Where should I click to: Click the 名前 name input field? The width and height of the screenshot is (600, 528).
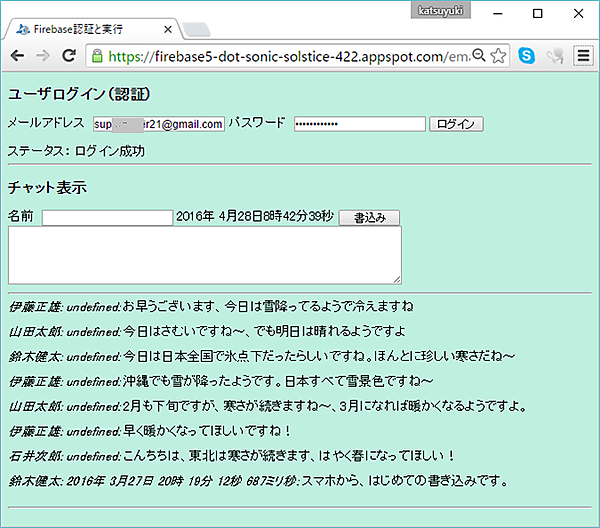[107, 218]
